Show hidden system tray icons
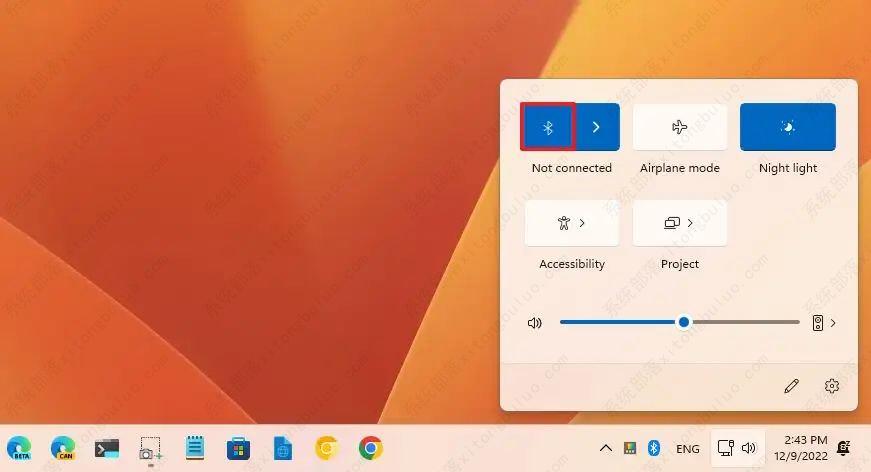This screenshot has height=472, width=871. (x=605, y=448)
